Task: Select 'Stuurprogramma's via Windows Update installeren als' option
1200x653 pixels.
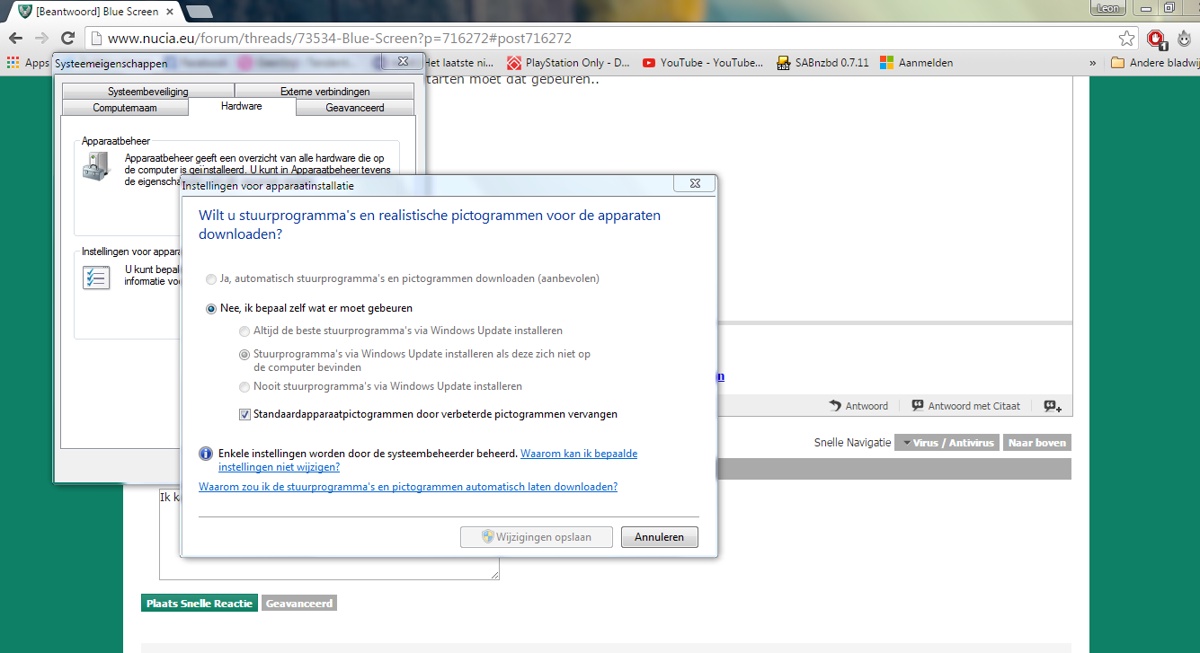Action: point(245,354)
